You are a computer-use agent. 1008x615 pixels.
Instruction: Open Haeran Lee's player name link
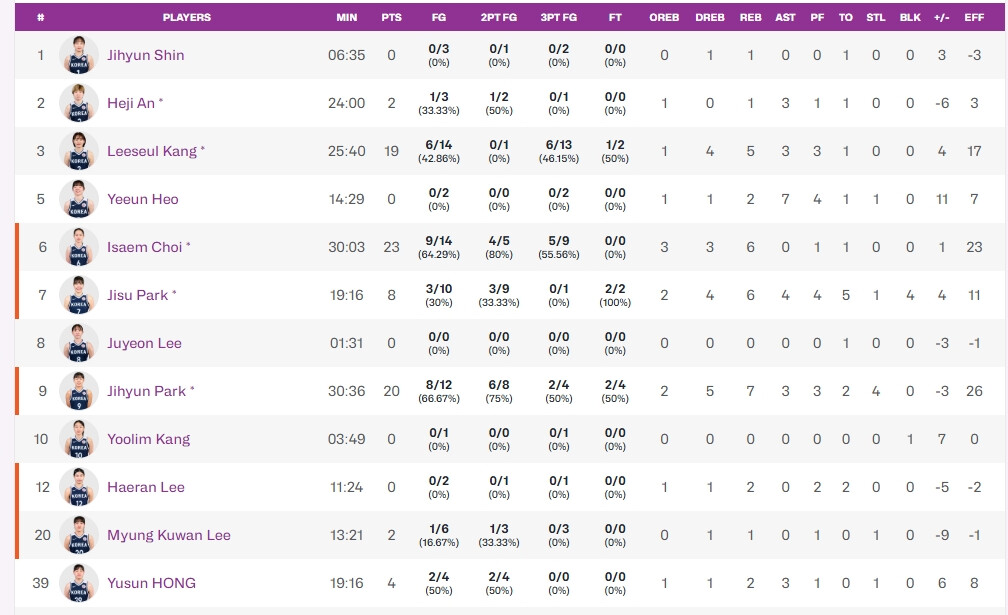click(144, 487)
